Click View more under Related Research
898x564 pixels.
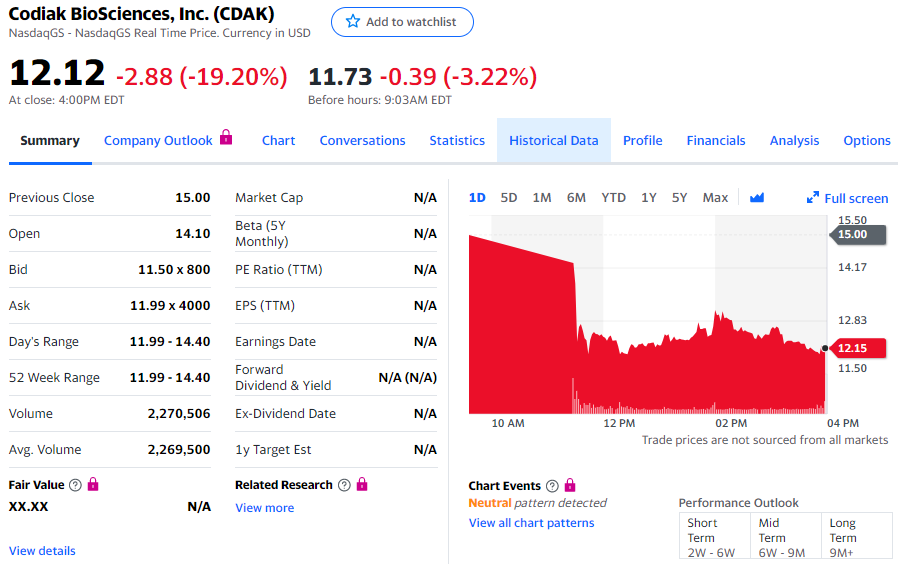[265, 508]
